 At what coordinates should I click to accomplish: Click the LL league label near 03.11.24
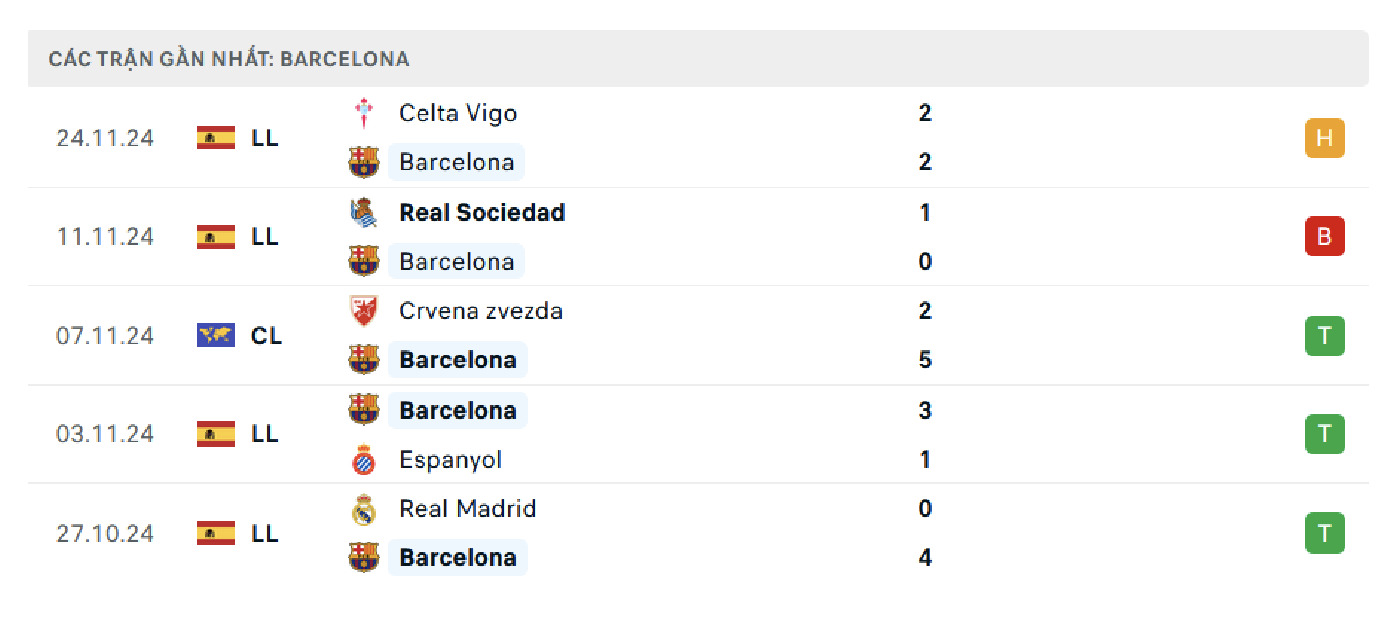(x=265, y=434)
